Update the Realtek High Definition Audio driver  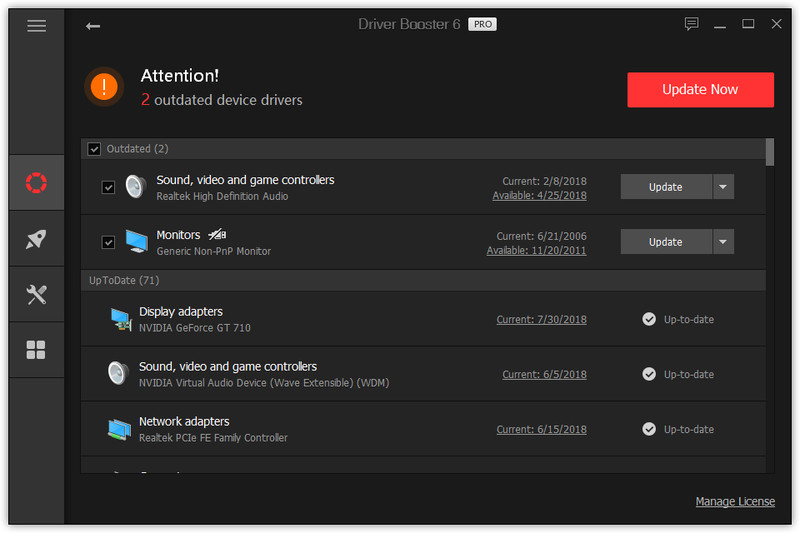pos(666,187)
